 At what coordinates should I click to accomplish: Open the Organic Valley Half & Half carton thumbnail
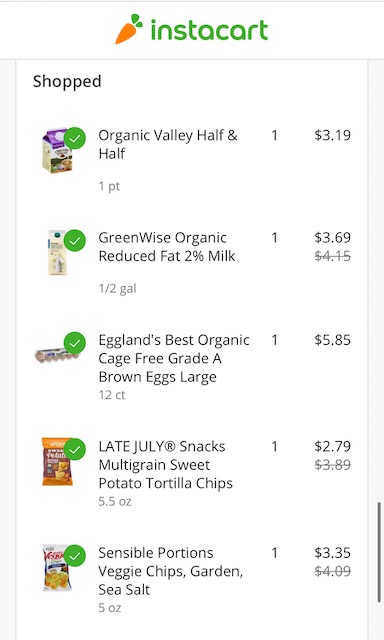click(x=57, y=150)
